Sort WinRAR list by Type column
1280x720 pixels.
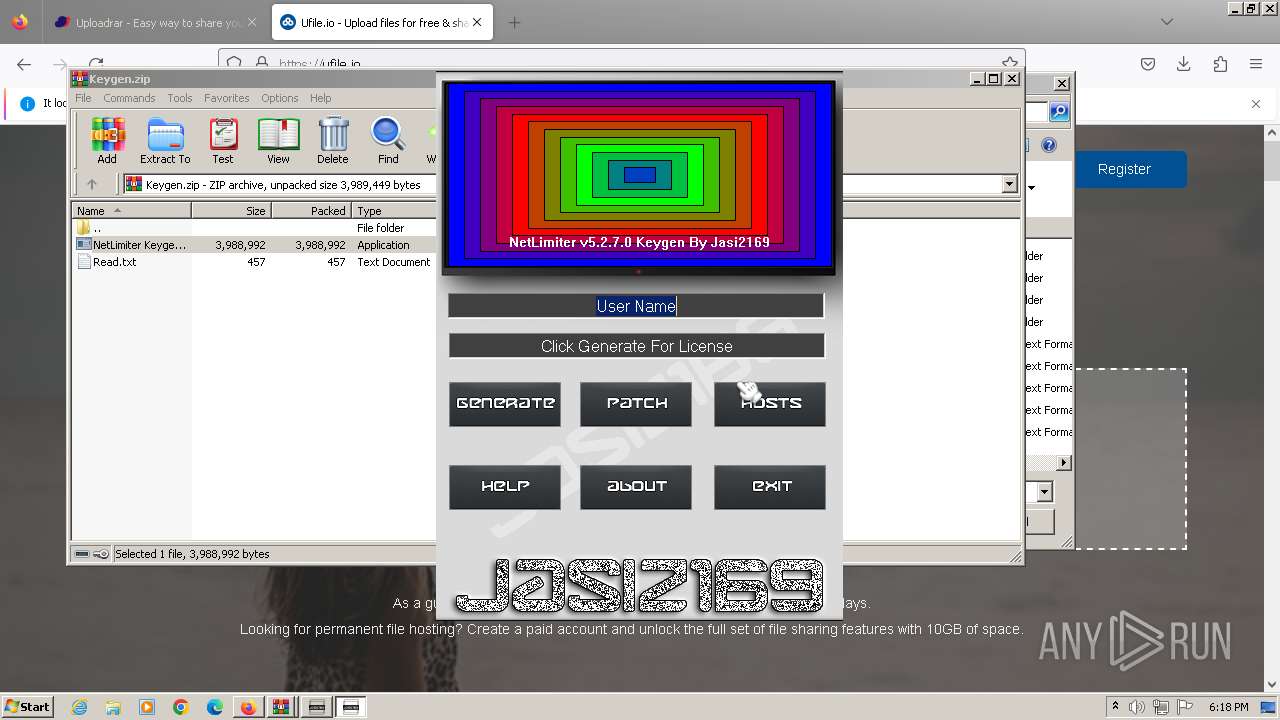[x=394, y=211]
